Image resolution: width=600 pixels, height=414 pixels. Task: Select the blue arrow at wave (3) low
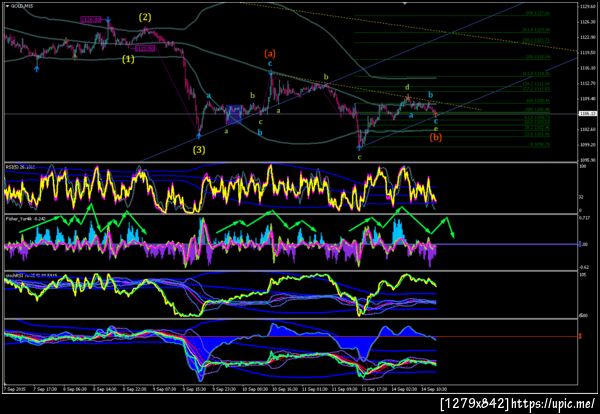pyautogui.click(x=199, y=135)
